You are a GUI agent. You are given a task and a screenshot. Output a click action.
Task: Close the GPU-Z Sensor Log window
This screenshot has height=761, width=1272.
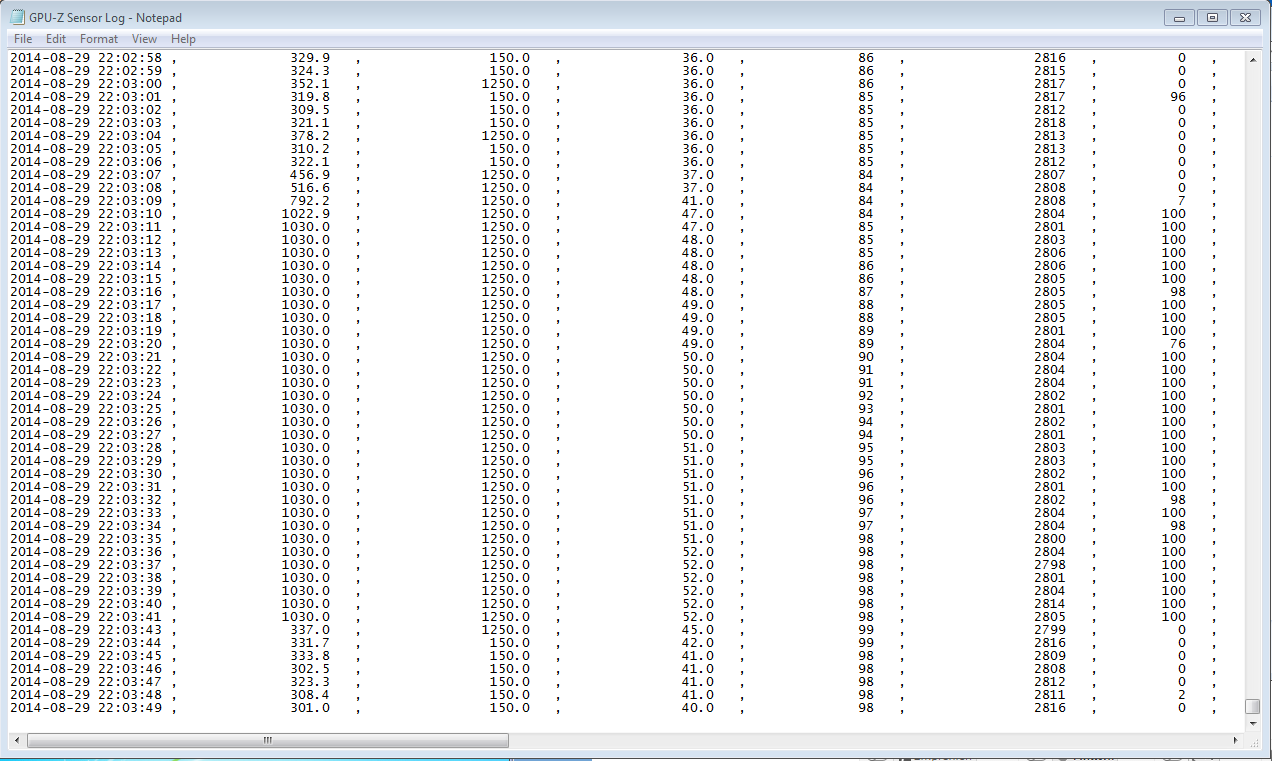click(x=1244, y=17)
